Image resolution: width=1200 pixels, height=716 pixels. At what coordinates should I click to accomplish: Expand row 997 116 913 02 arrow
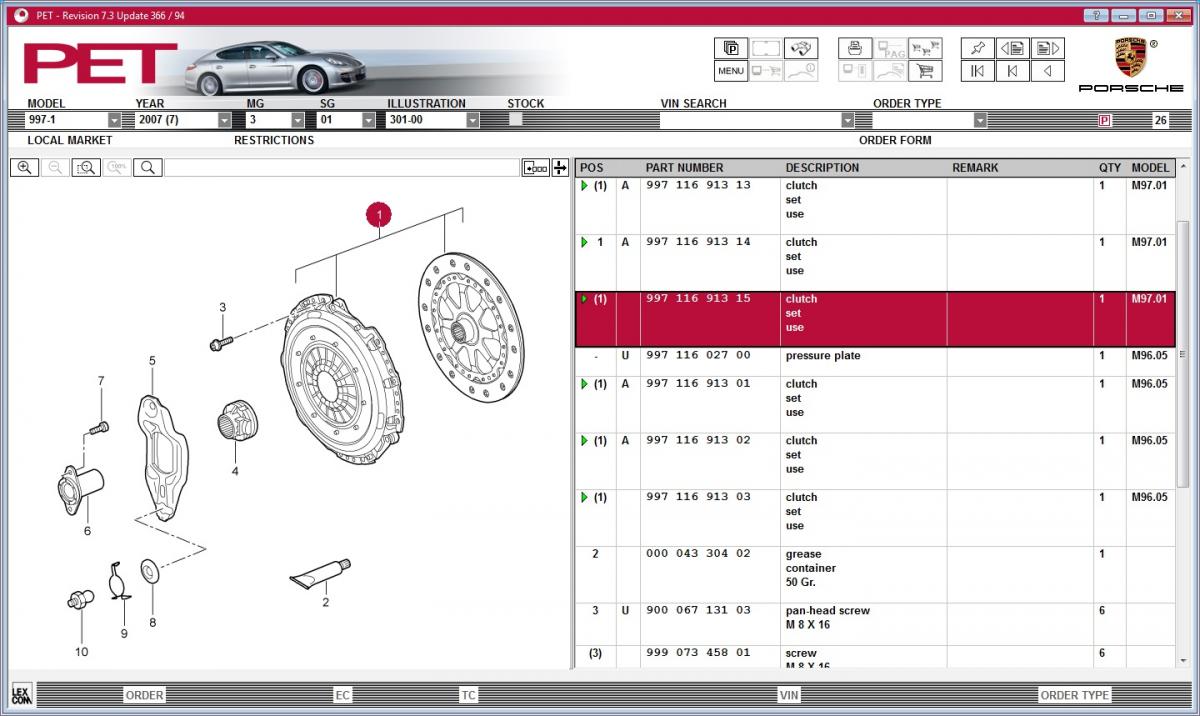(x=585, y=441)
